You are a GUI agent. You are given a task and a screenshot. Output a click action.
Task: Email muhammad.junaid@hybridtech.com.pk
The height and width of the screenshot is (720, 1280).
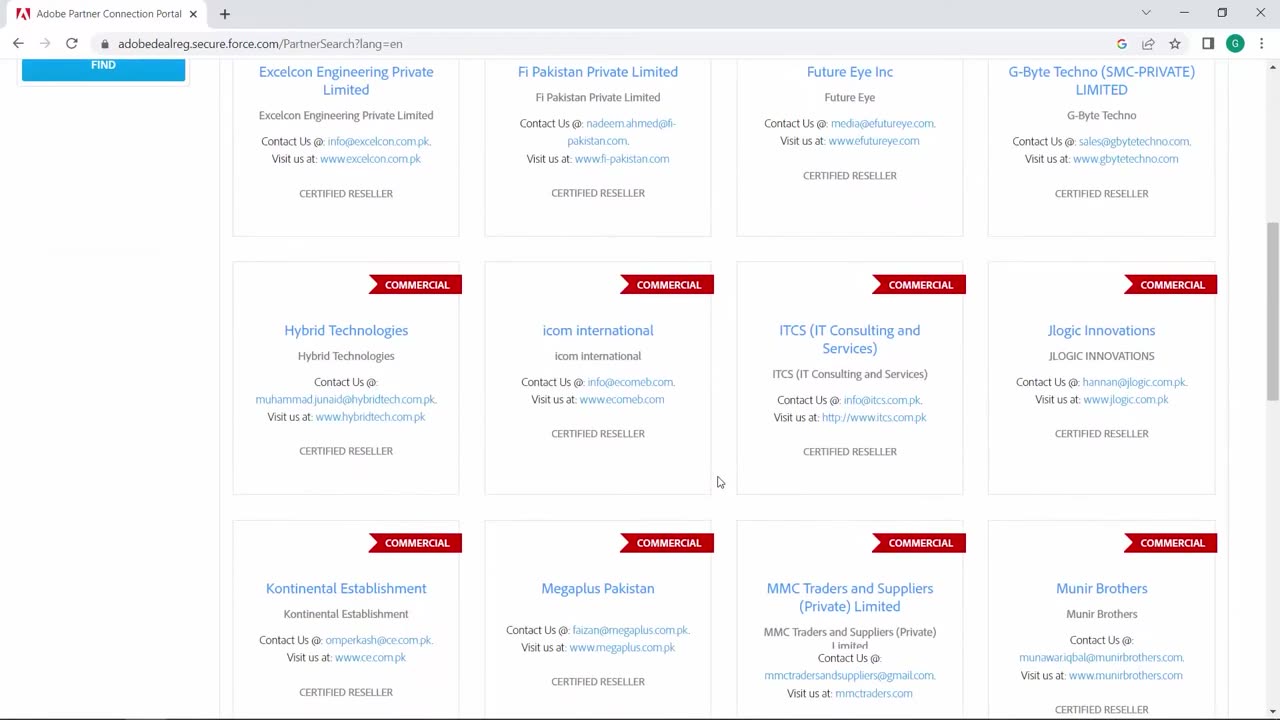[x=345, y=400]
